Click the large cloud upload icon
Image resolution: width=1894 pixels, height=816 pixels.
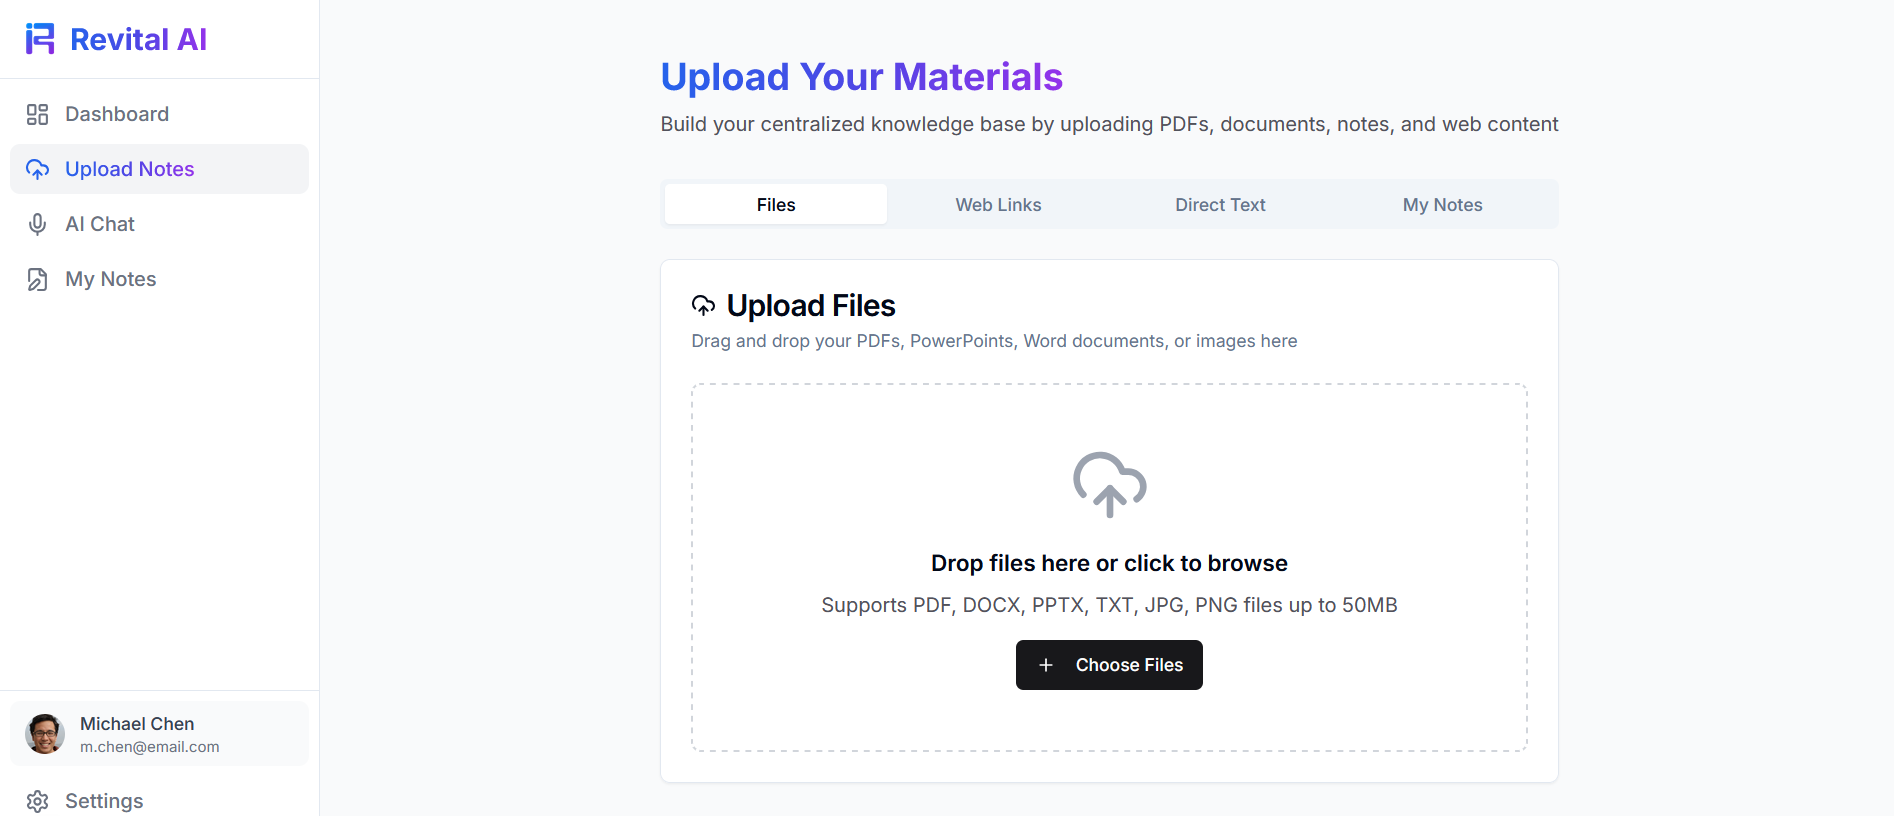click(x=1109, y=485)
